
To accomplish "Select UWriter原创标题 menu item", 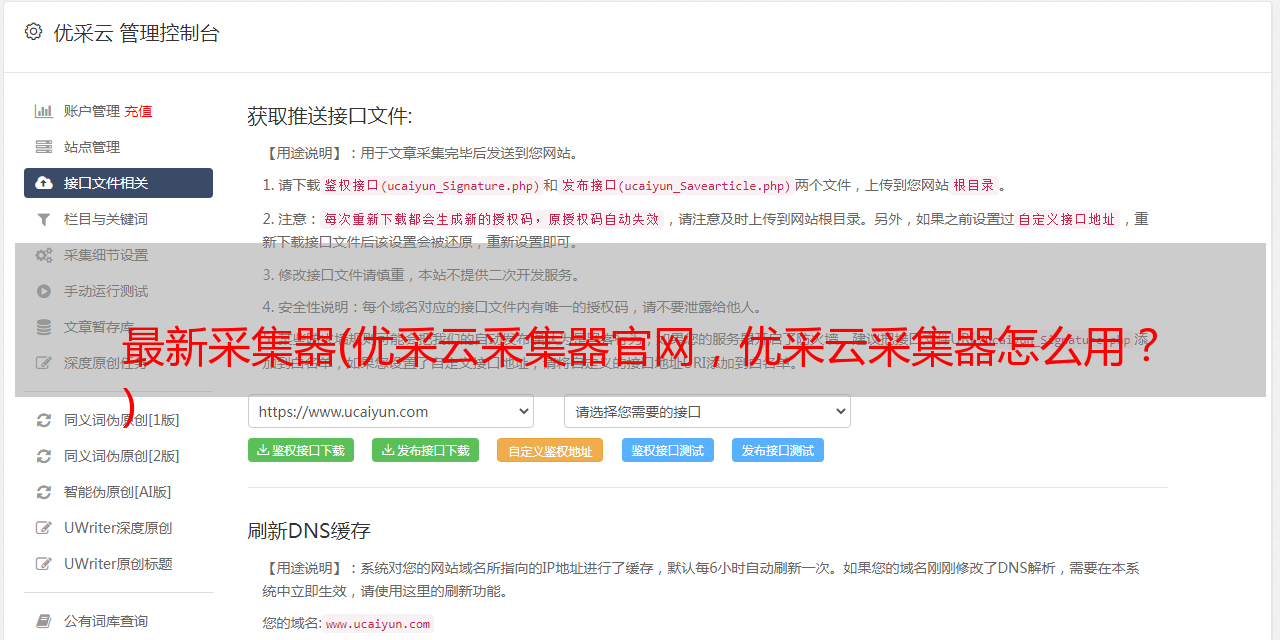I will click(x=118, y=564).
